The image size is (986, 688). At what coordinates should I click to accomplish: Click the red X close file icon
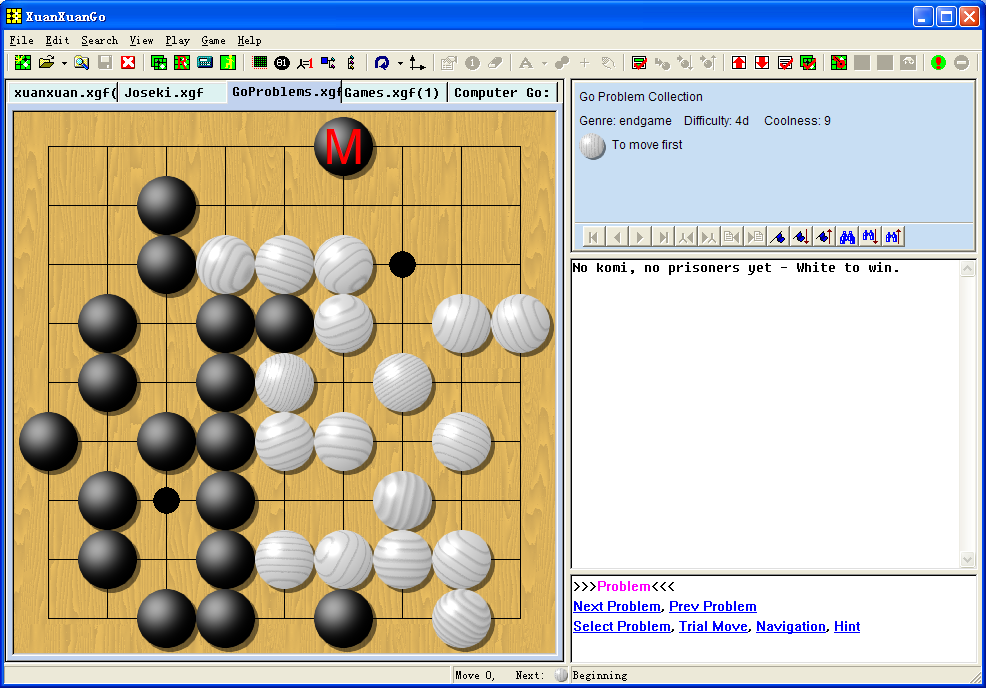128,63
